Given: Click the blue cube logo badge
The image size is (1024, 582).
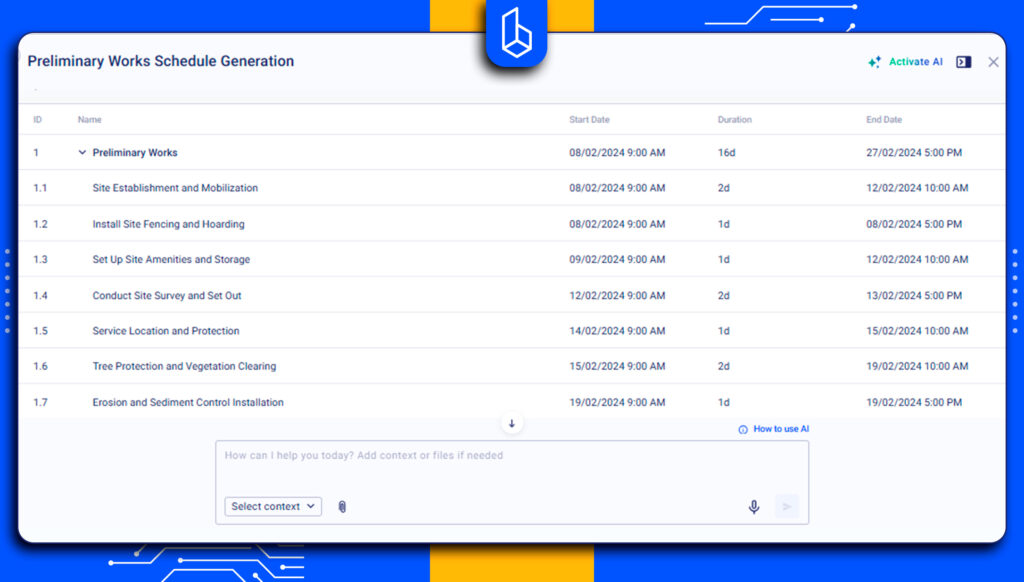Looking at the screenshot, I should pos(516,33).
